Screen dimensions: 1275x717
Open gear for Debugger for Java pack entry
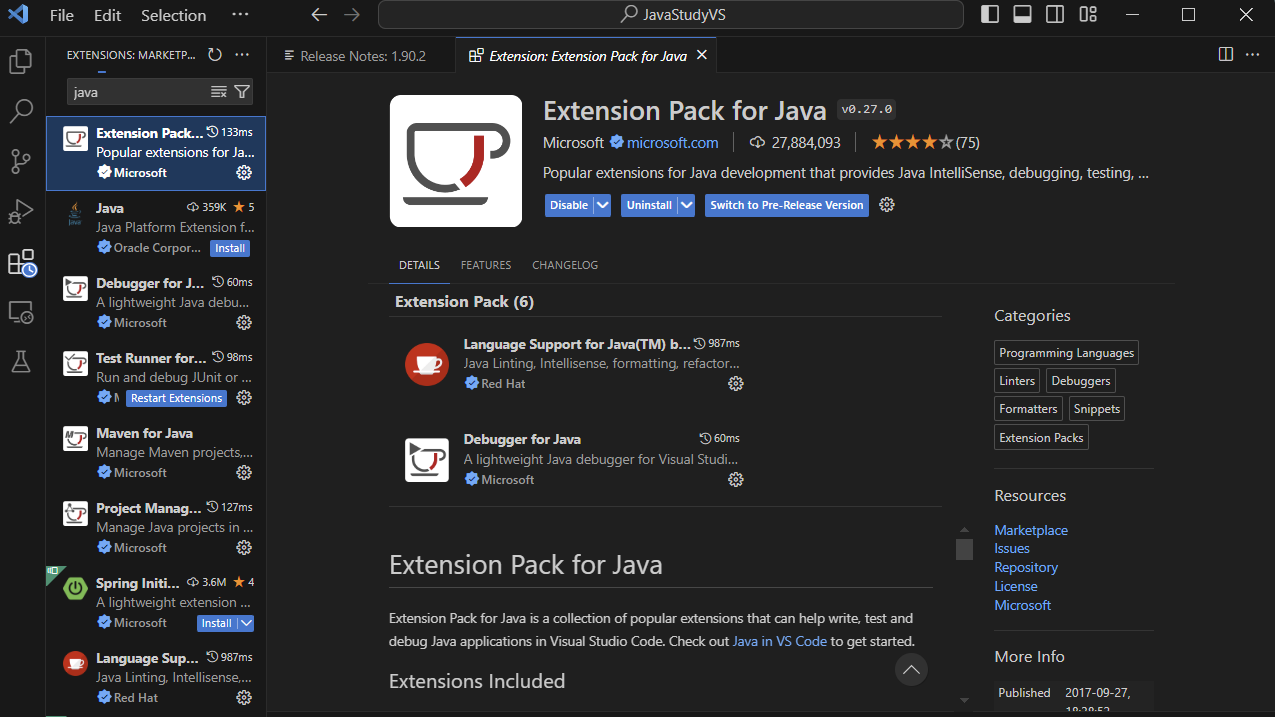(x=736, y=480)
